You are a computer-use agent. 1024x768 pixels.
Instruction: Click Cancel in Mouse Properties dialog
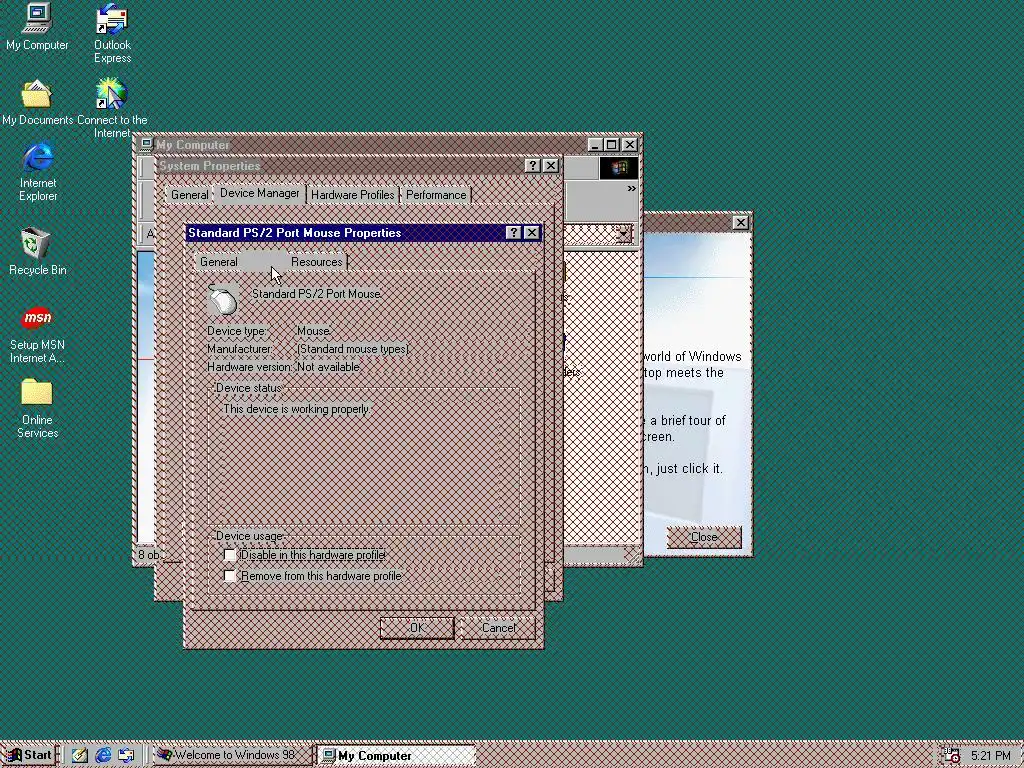(x=499, y=628)
